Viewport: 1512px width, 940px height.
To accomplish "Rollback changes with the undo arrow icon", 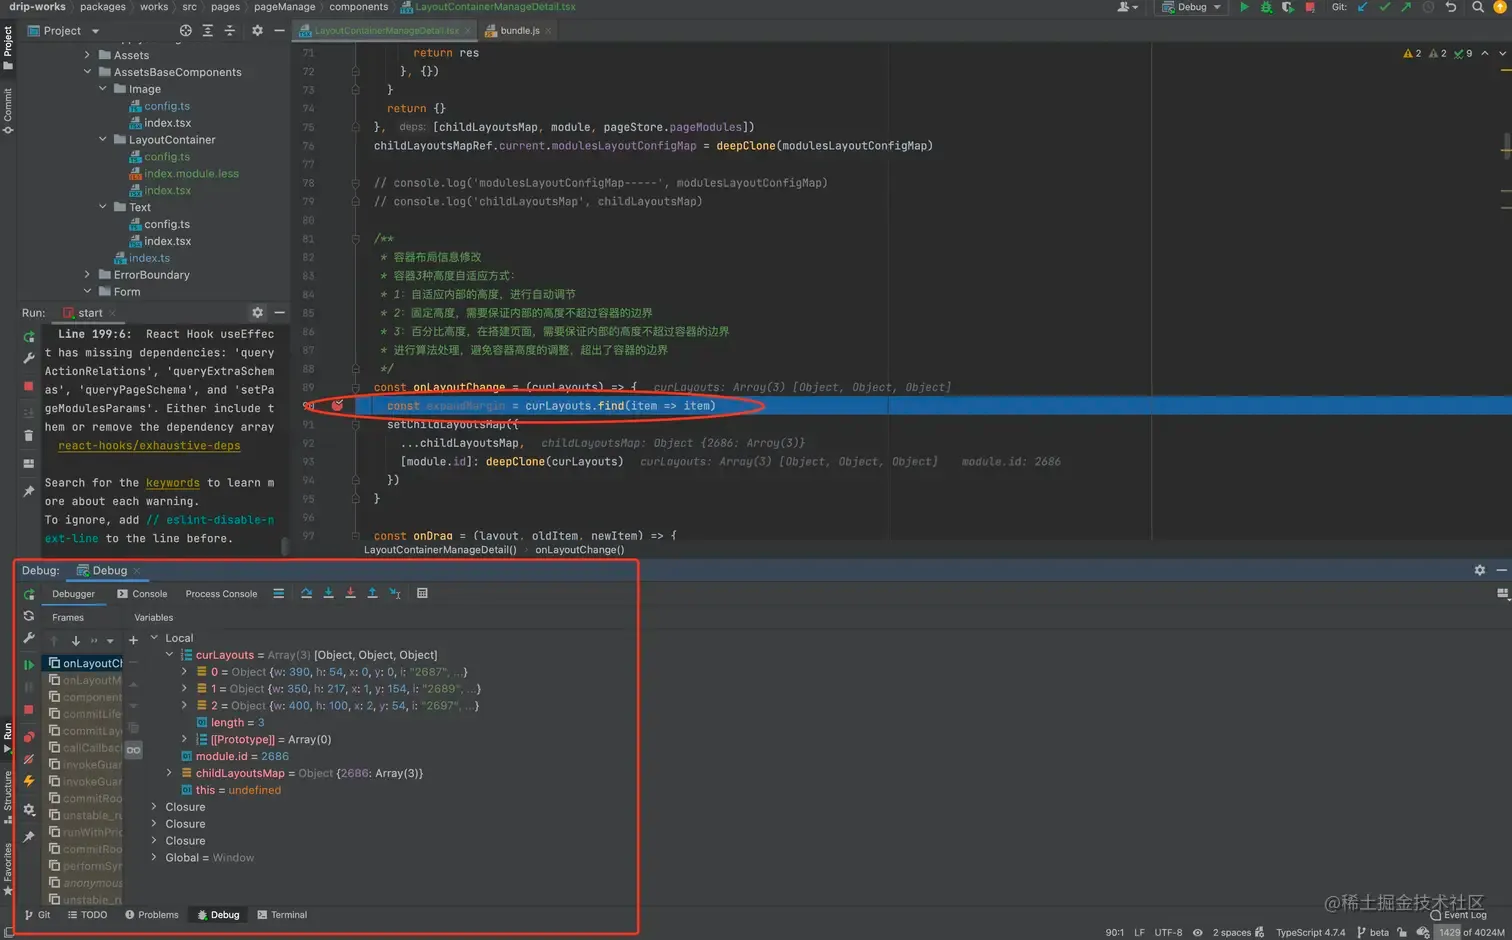I will (1451, 7).
